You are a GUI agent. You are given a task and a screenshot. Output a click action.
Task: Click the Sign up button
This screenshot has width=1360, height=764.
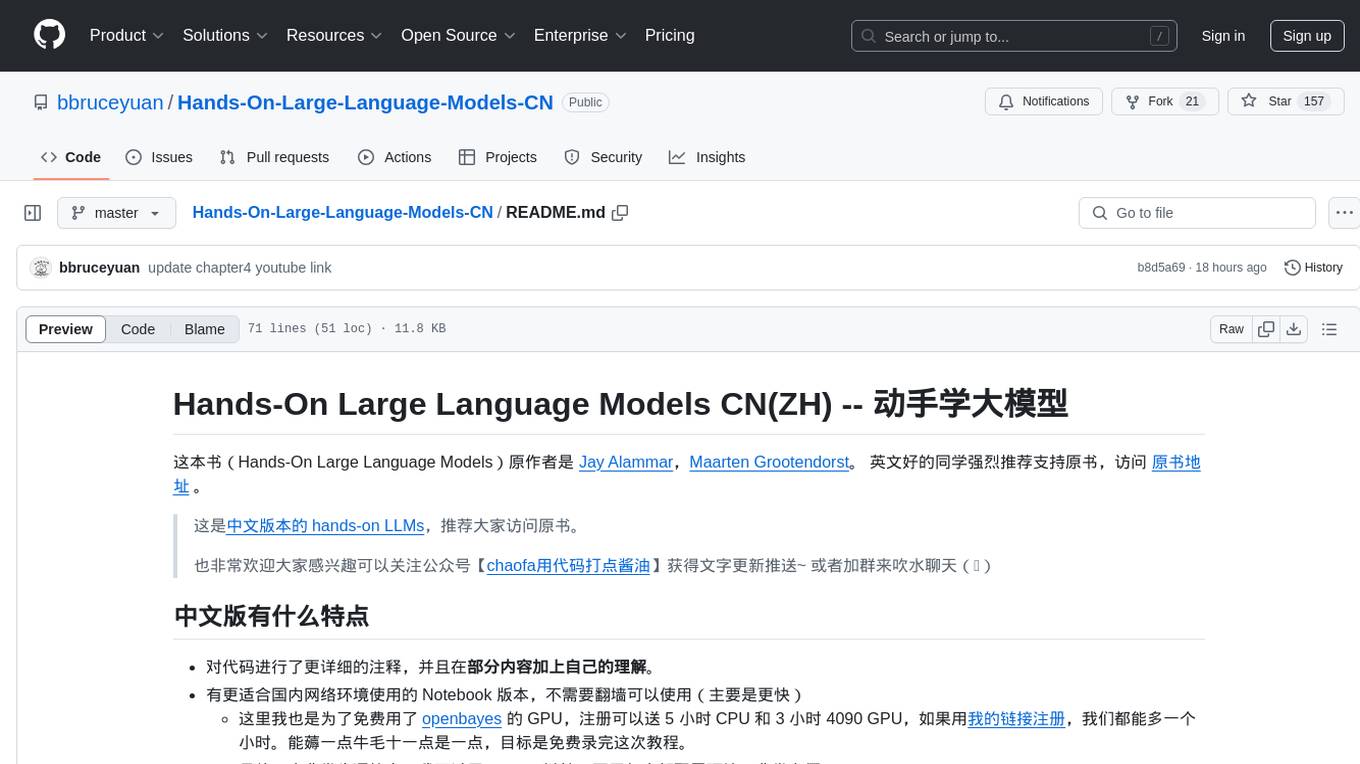click(1307, 36)
